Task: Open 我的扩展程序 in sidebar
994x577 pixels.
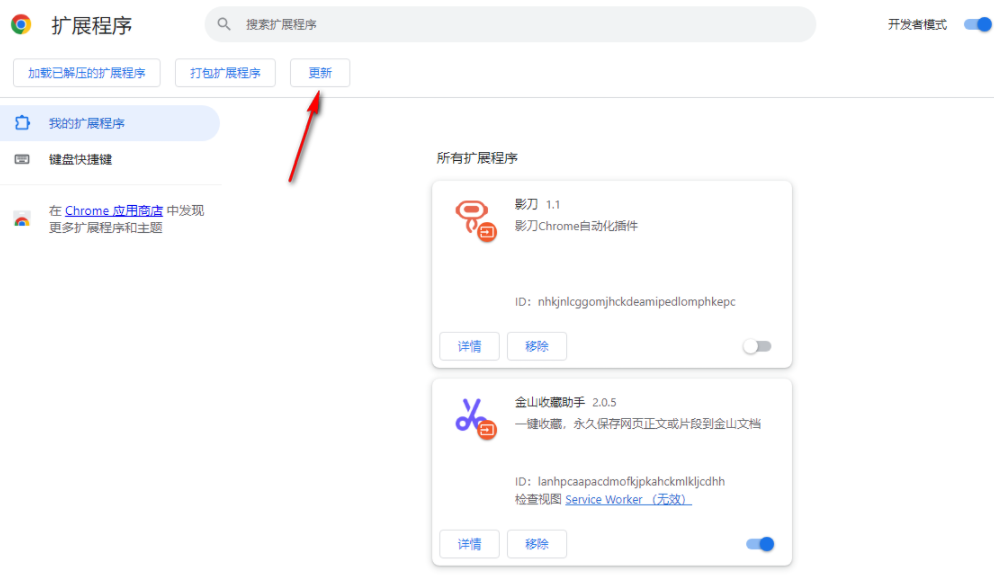Action: (110, 123)
